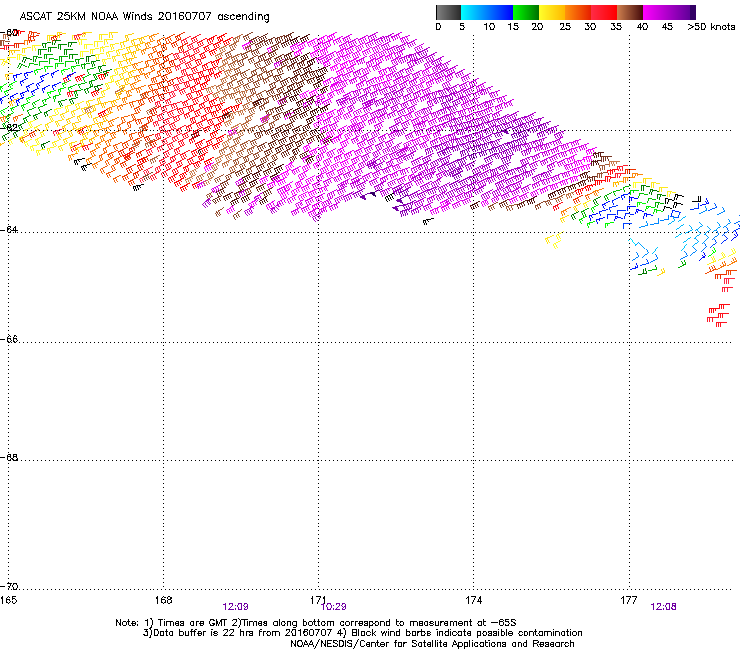Screen dimensions: 740x650
Task: Click longitude axis label '174'
Action: (474, 600)
